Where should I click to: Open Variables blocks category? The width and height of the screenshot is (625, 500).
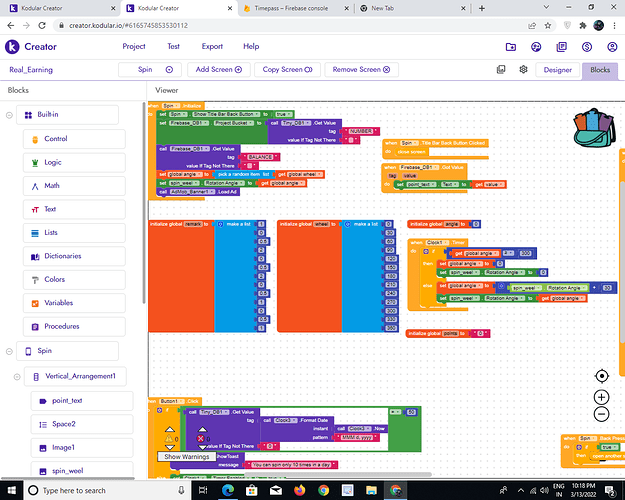[x=74, y=303]
